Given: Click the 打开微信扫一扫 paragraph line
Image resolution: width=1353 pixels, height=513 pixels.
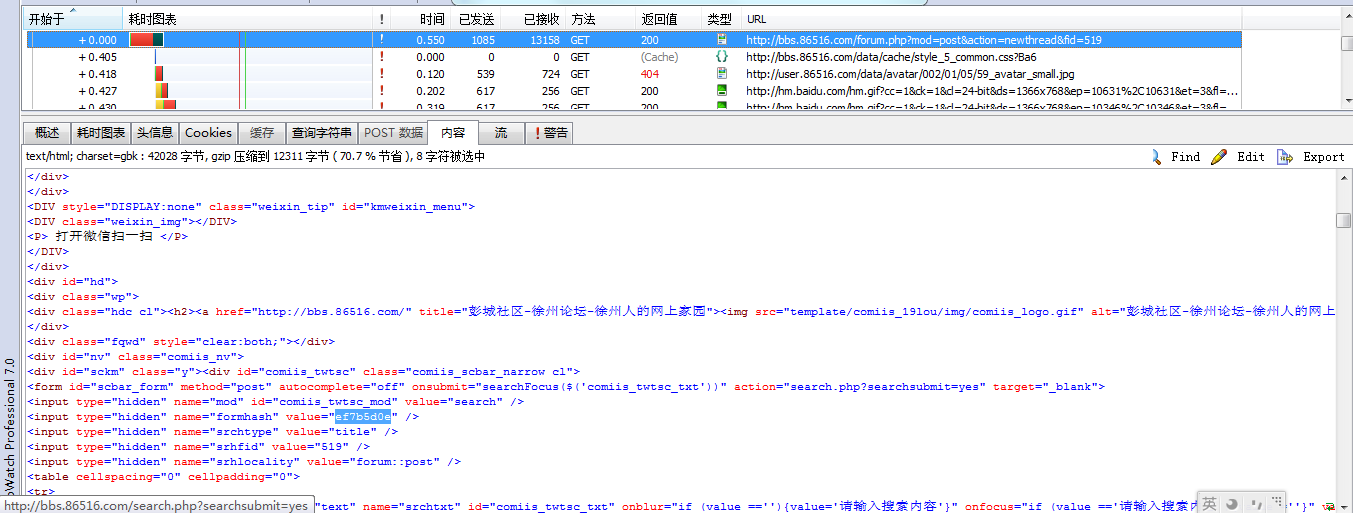Looking at the screenshot, I should click(x=107, y=237).
